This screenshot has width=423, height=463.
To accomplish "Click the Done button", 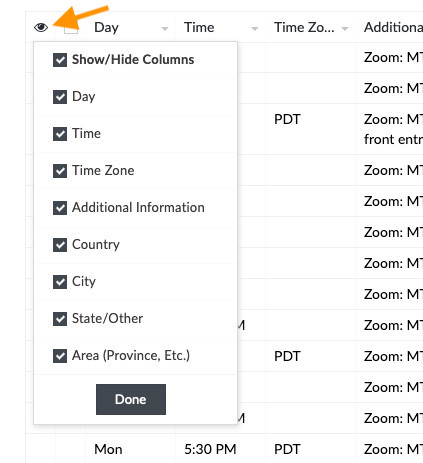I will tap(131, 399).
